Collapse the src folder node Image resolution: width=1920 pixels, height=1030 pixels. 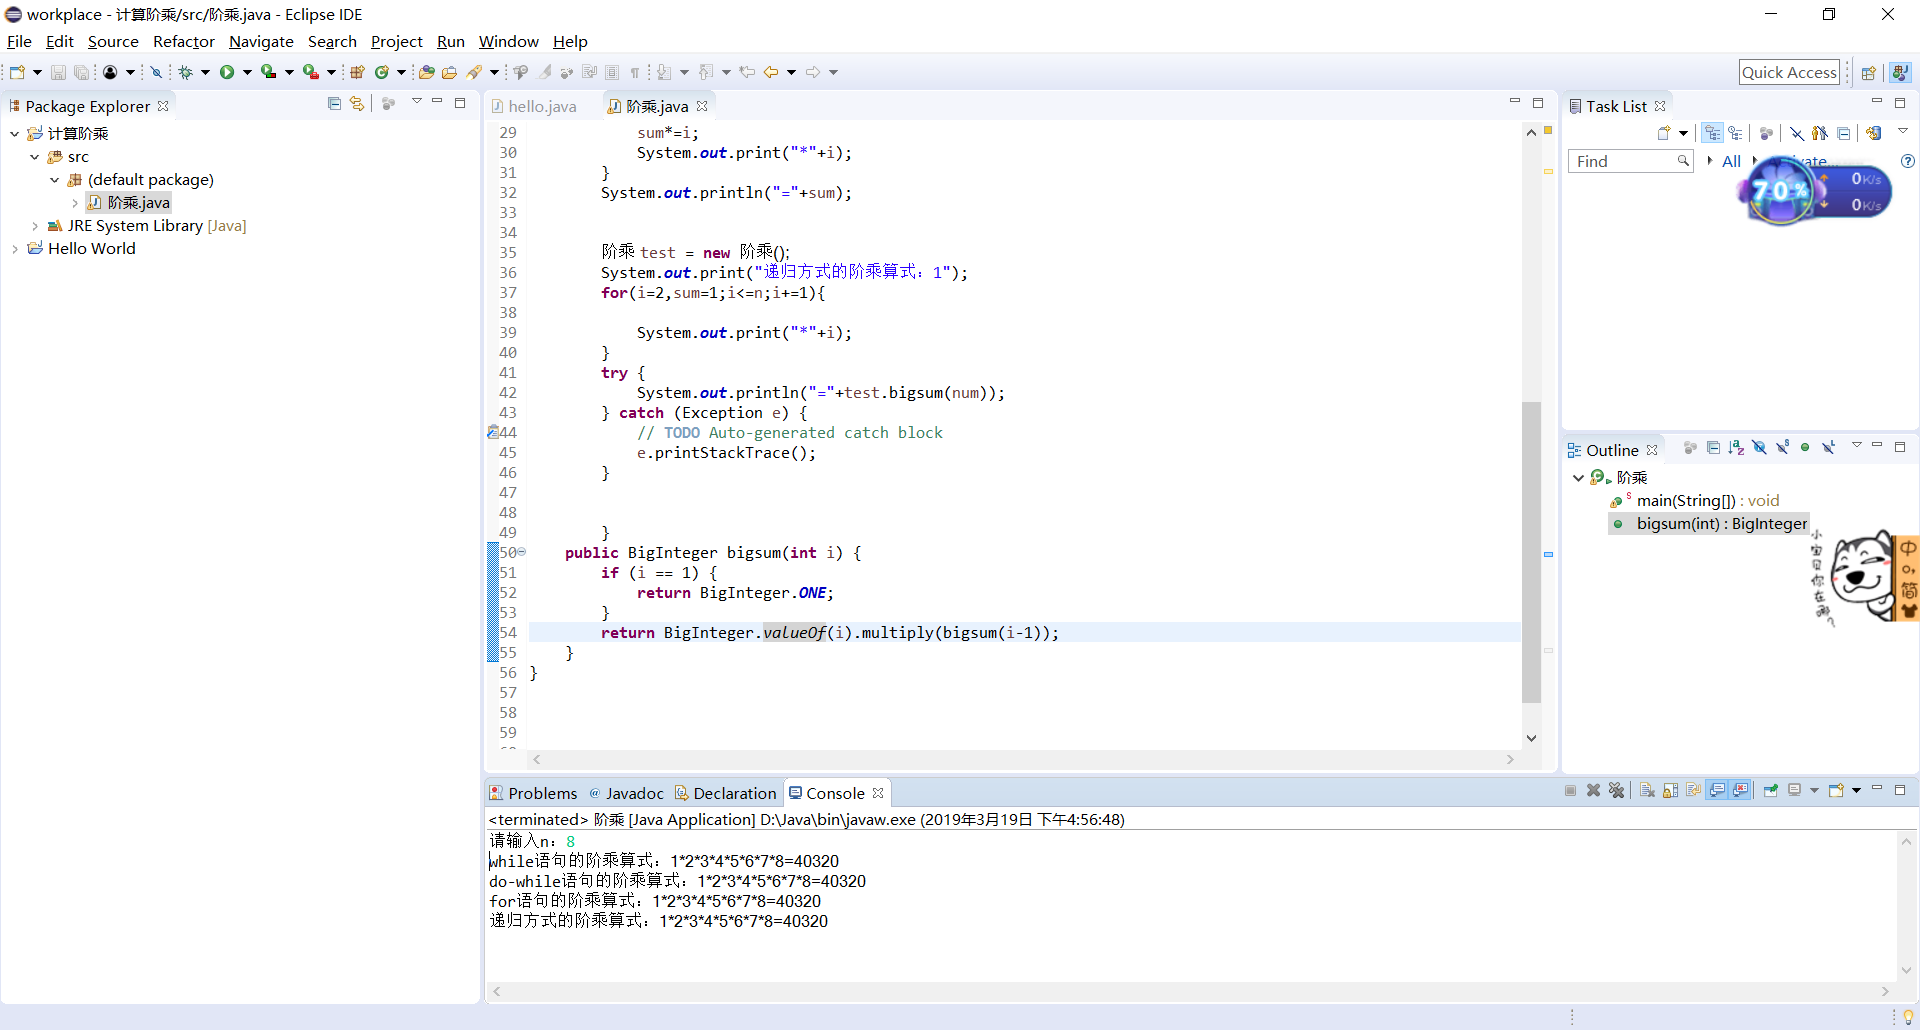[x=35, y=157]
